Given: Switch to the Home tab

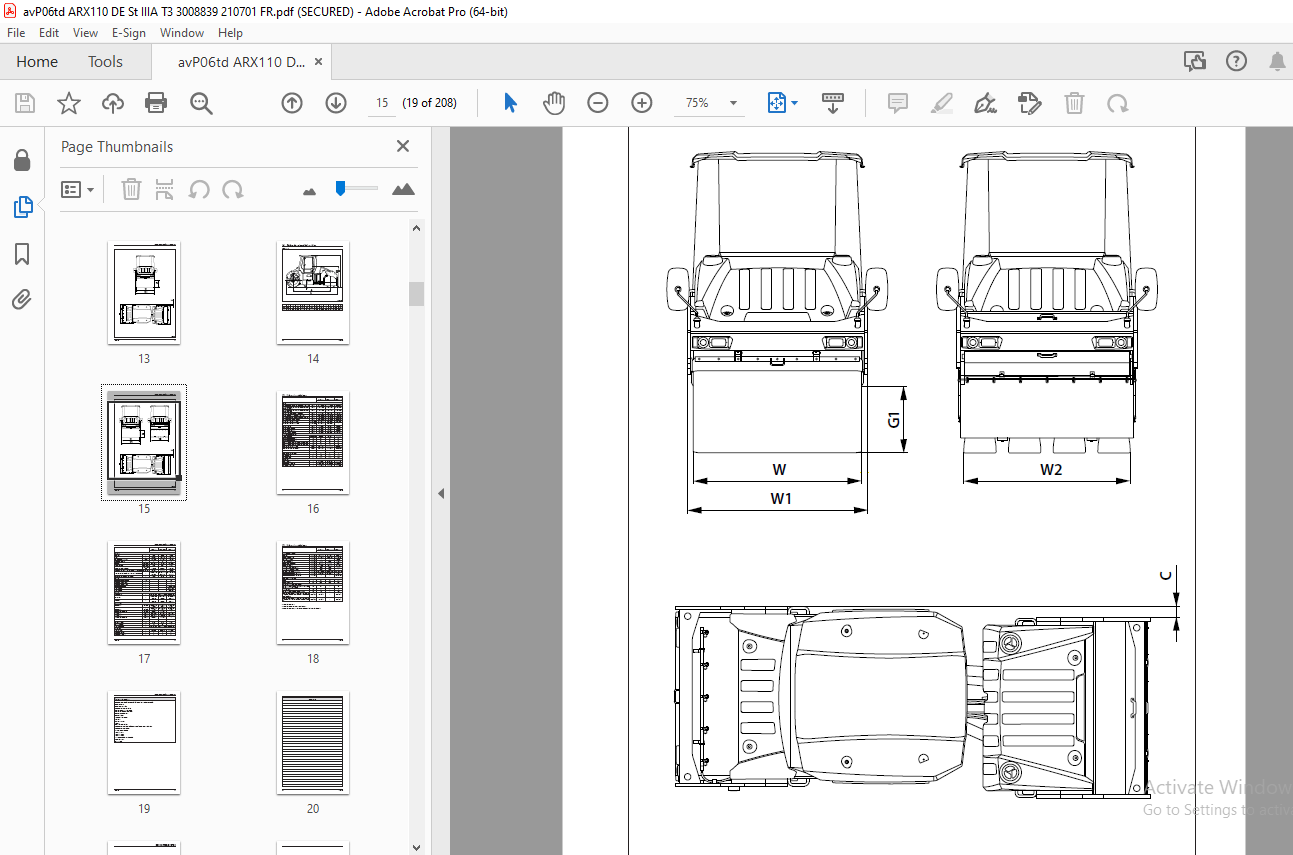Looking at the screenshot, I should [37, 62].
